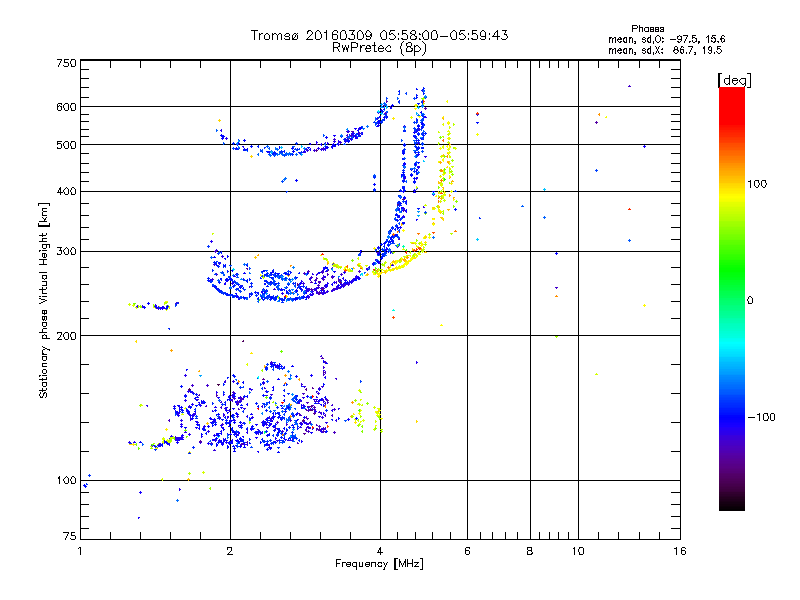Click the 'Frequency [MHz]' axis label
800x600 pixels.
click(x=380, y=564)
